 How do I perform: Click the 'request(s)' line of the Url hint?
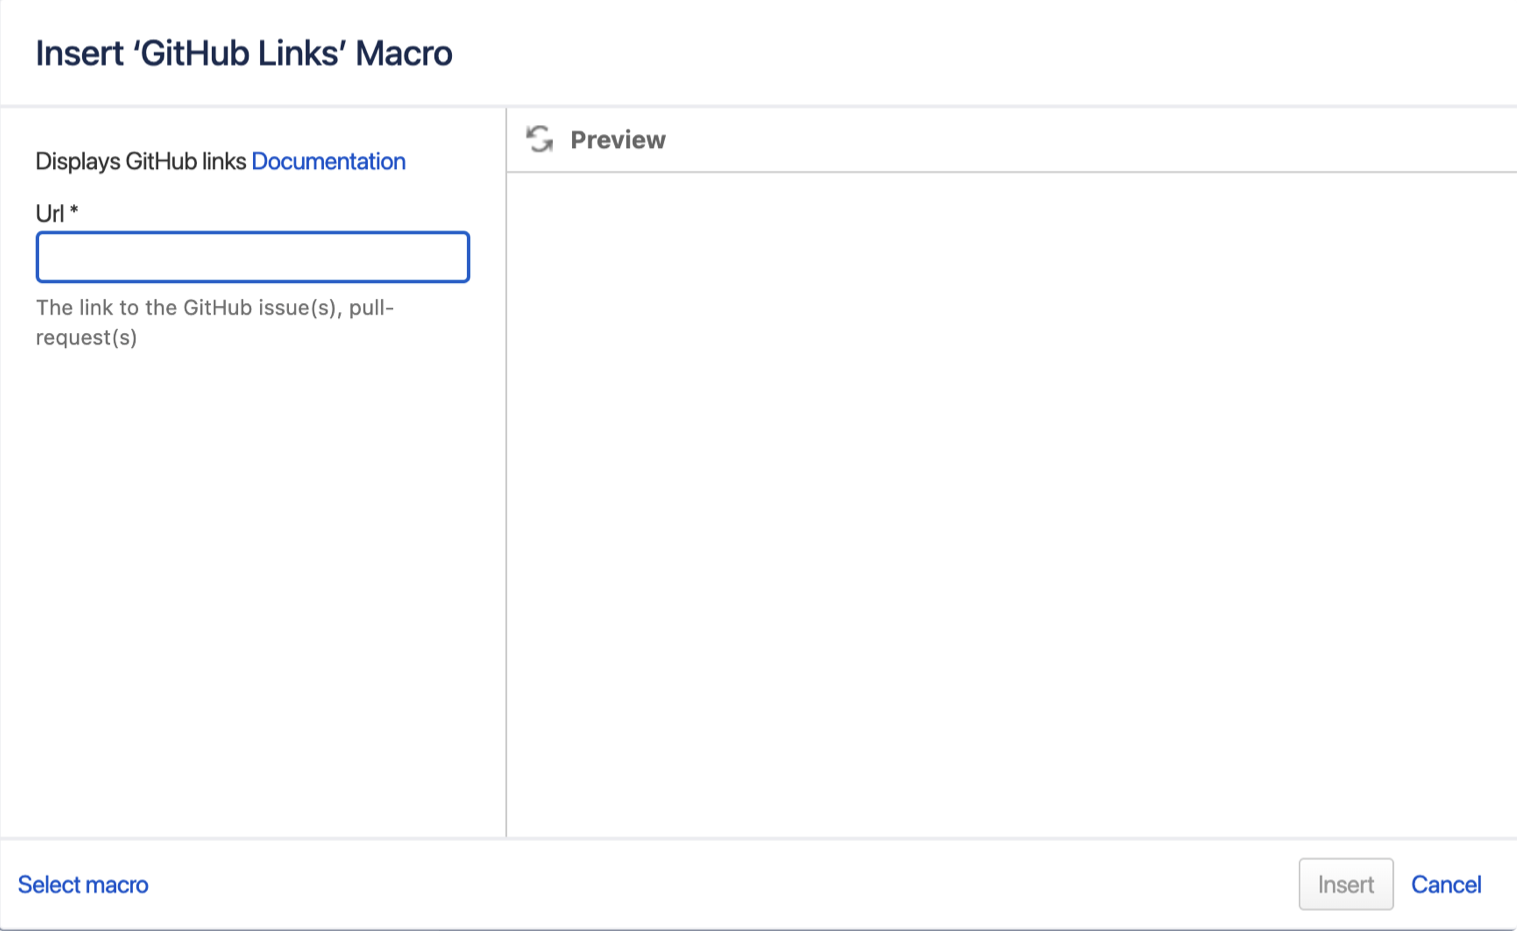(86, 338)
